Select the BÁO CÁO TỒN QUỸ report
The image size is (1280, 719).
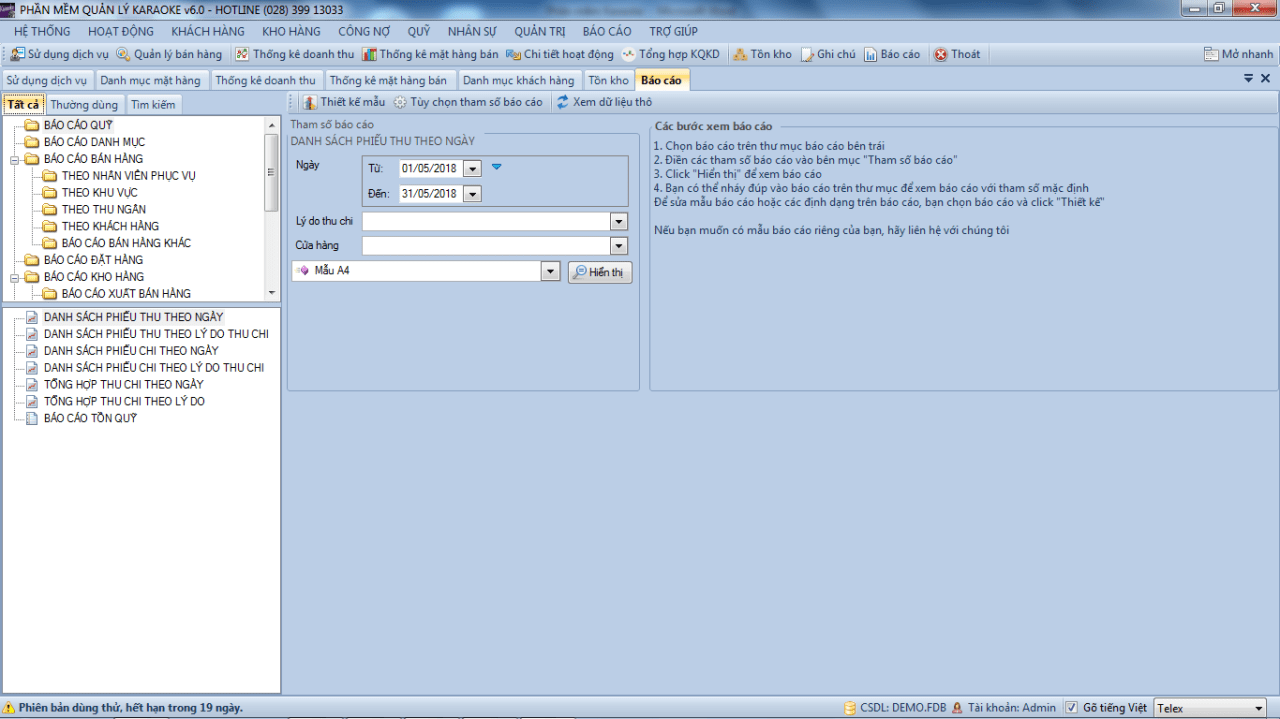[x=90, y=418]
